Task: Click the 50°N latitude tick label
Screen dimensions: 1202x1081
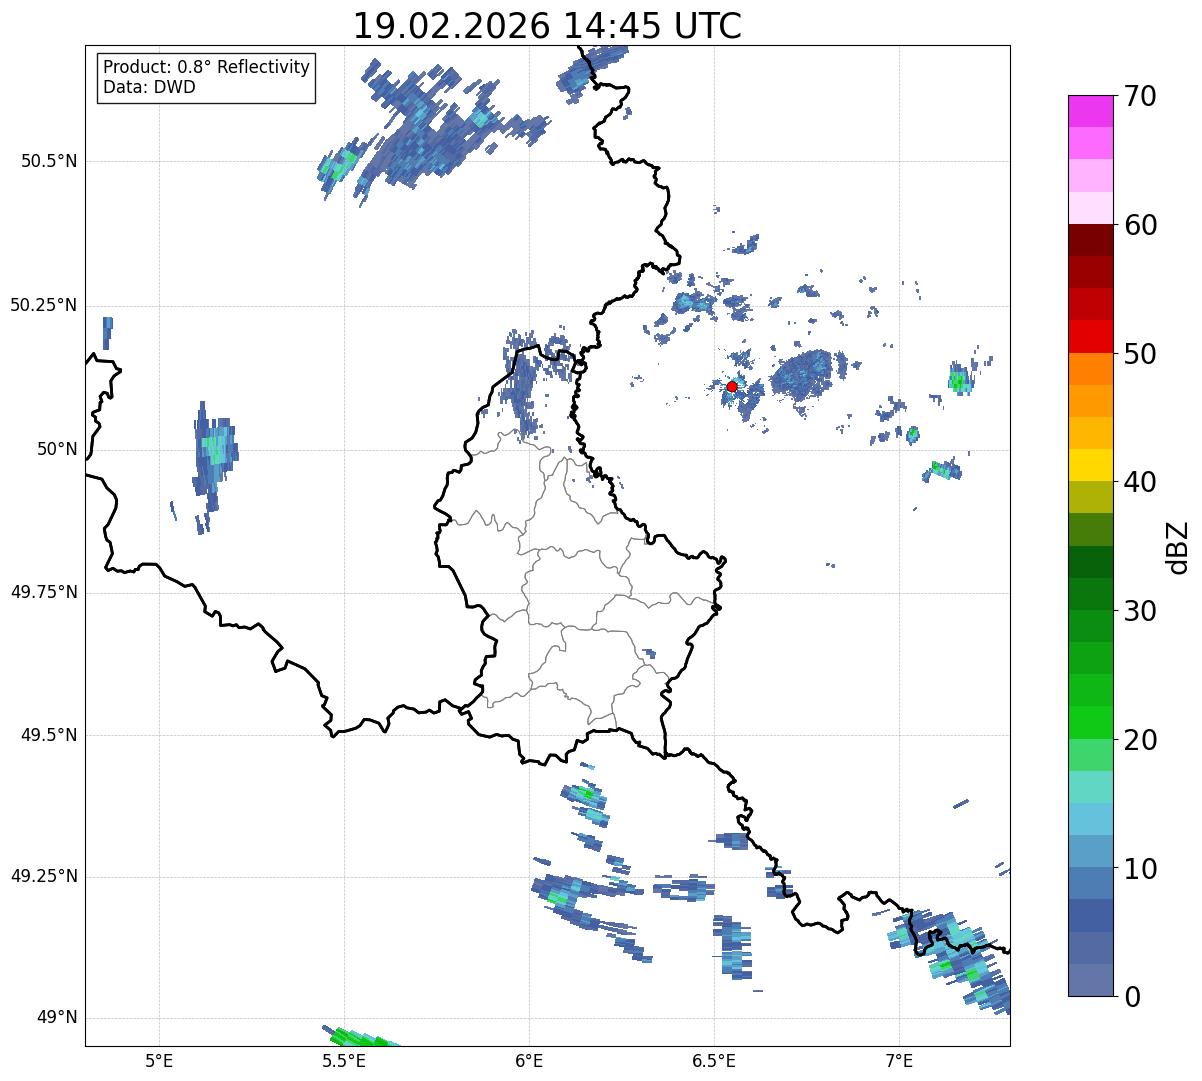Action: 57,449
